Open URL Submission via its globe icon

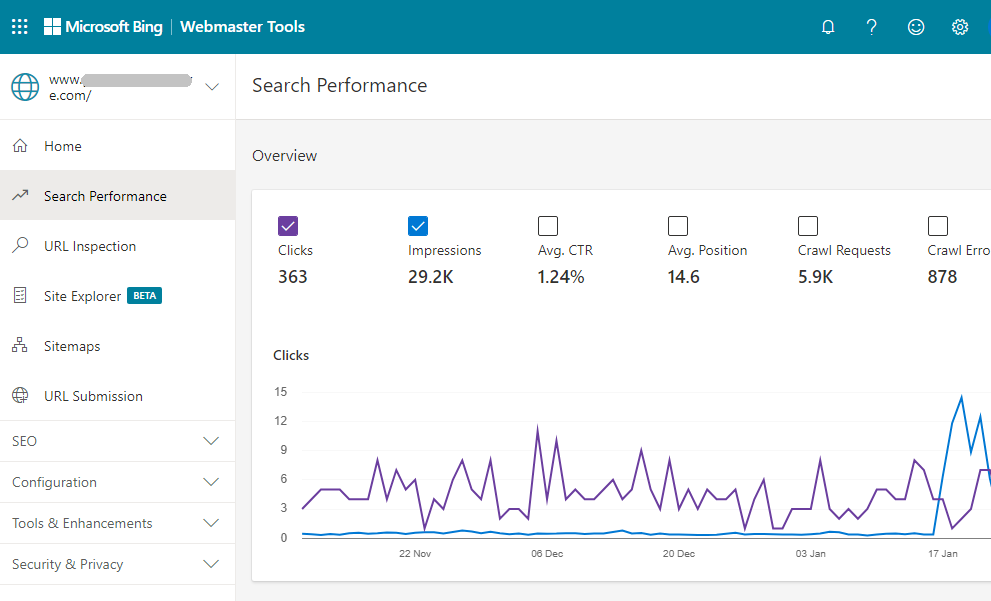click(20, 396)
